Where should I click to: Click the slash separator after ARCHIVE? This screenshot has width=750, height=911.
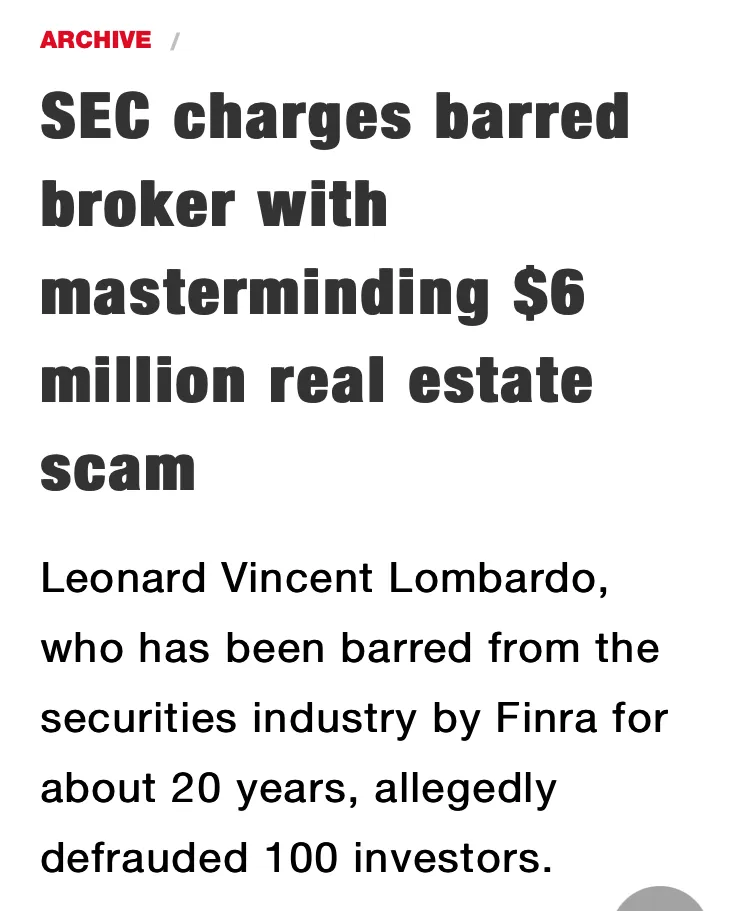pos(175,41)
